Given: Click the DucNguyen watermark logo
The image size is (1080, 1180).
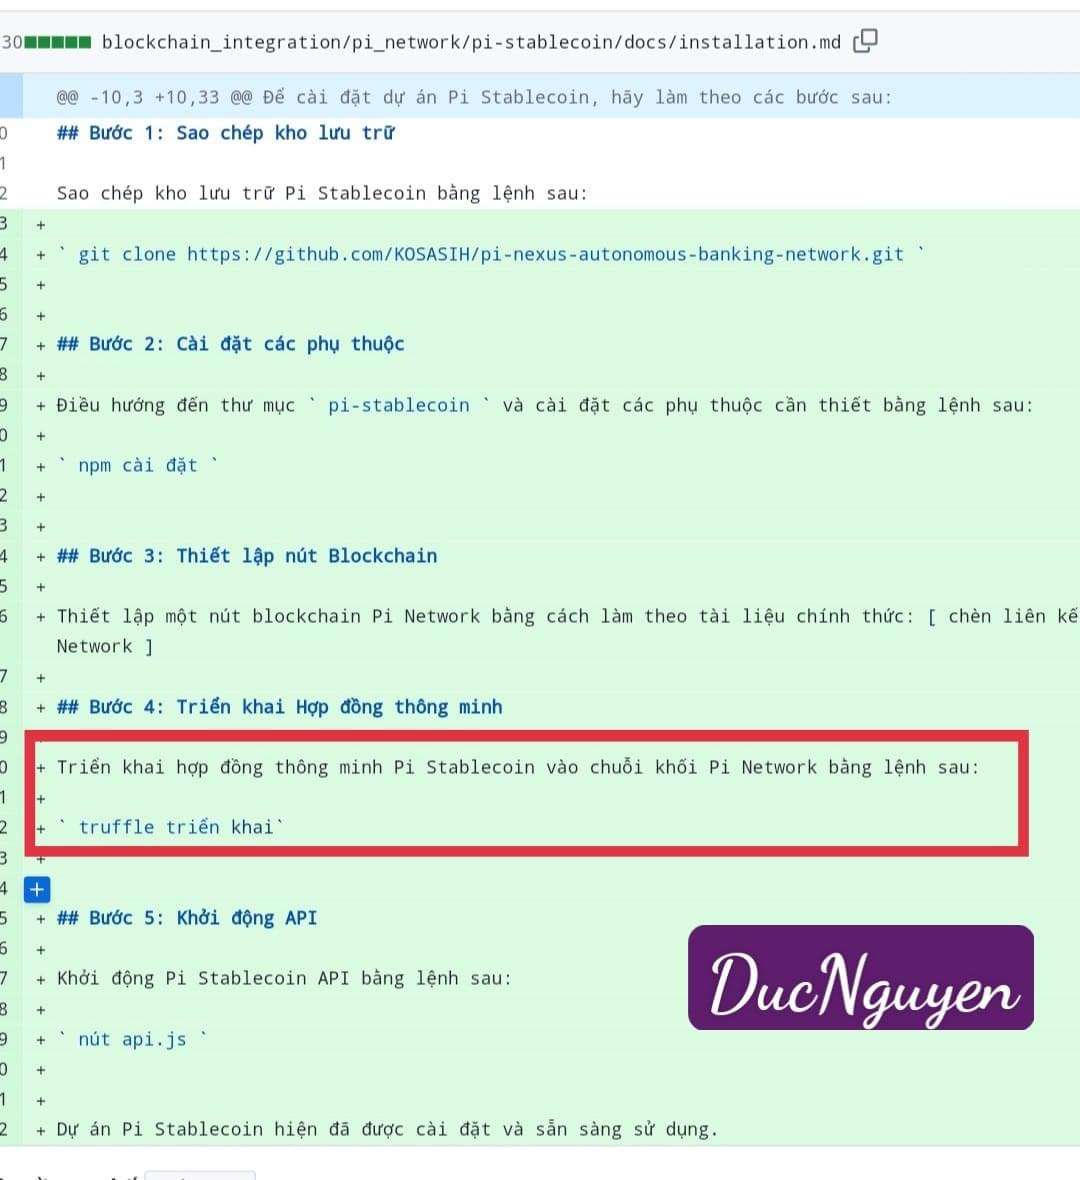Looking at the screenshot, I should [861, 978].
